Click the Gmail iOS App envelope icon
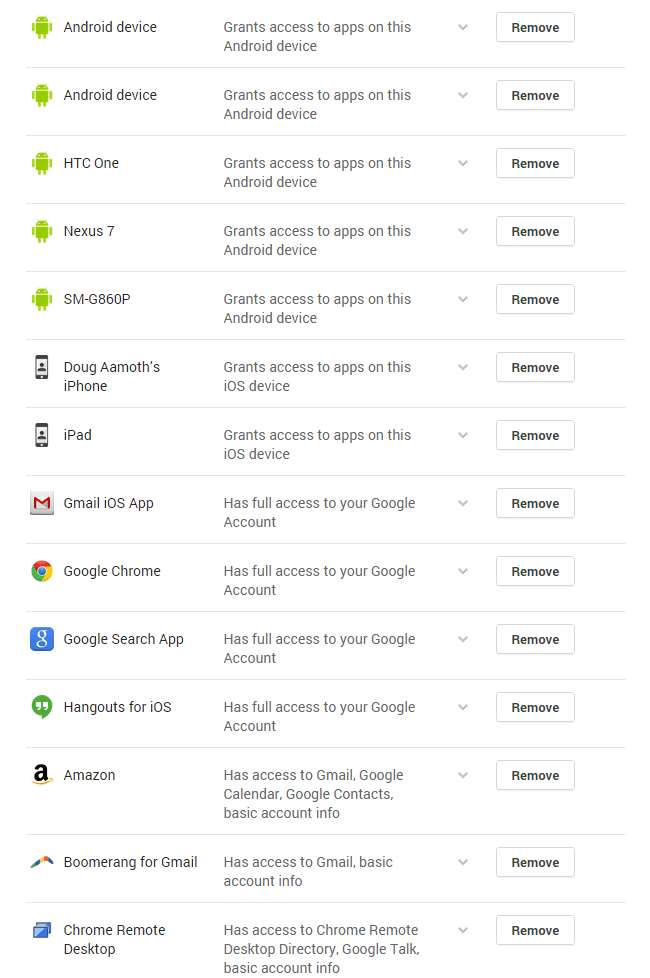Screen dimensions: 650x978 pos(41,503)
